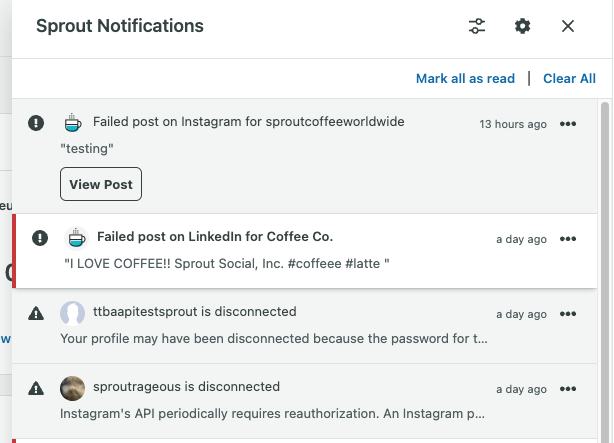Click coffee cup avatar for Coffee Co.
Image resolution: width=614 pixels, height=443 pixels.
[x=76, y=238]
